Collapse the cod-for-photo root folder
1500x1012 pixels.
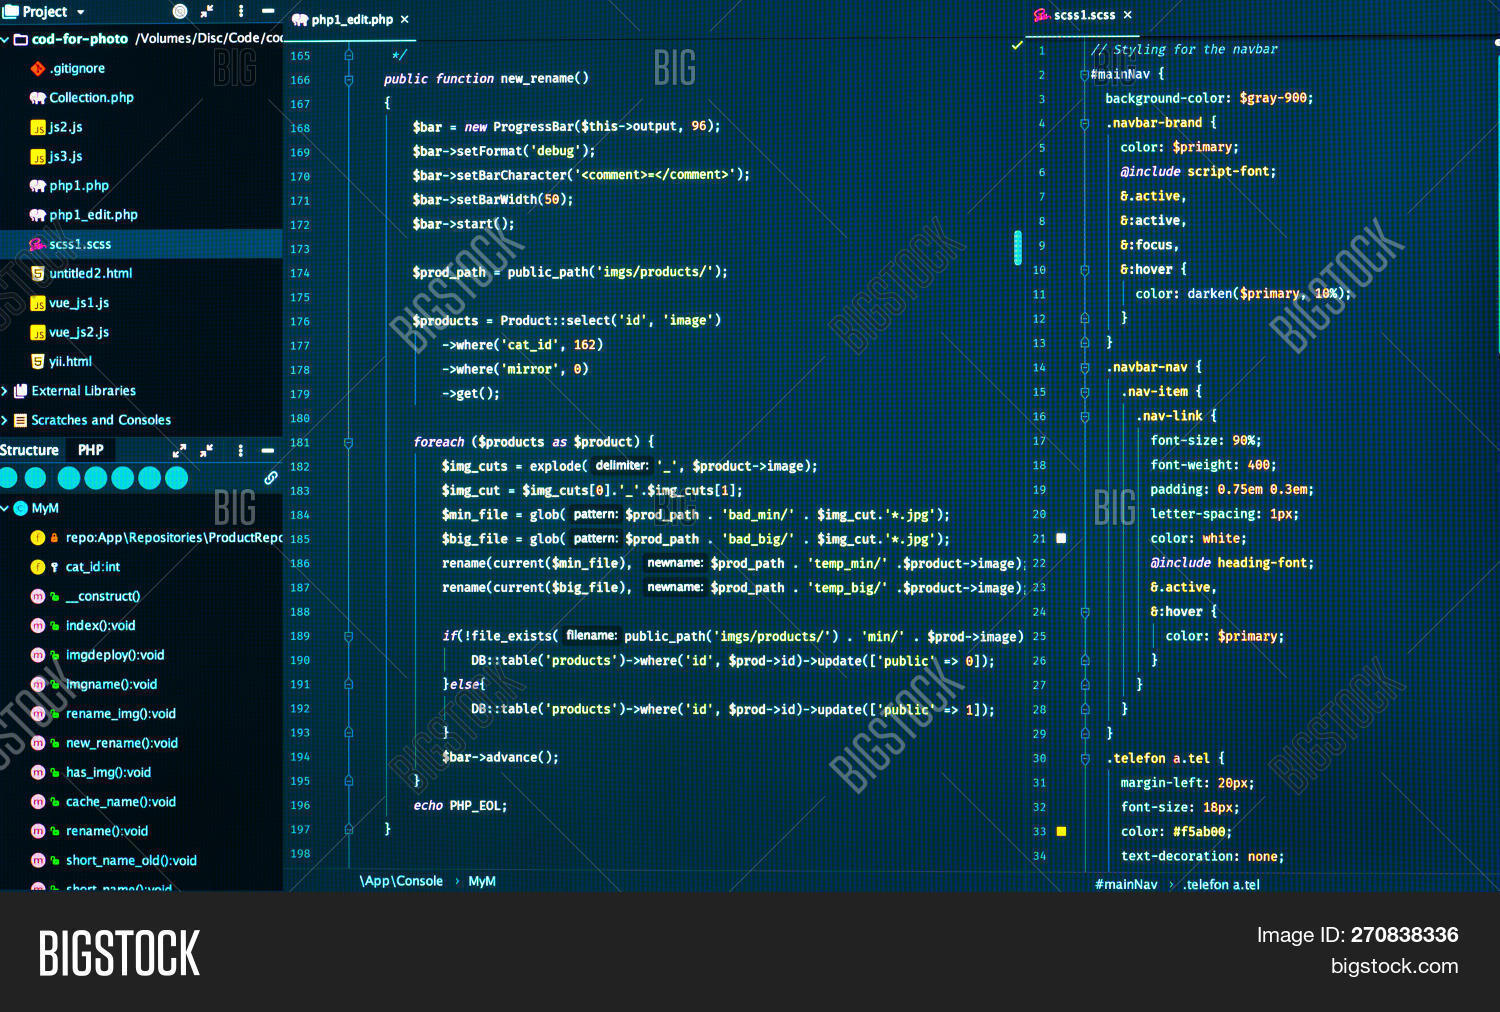[5, 39]
